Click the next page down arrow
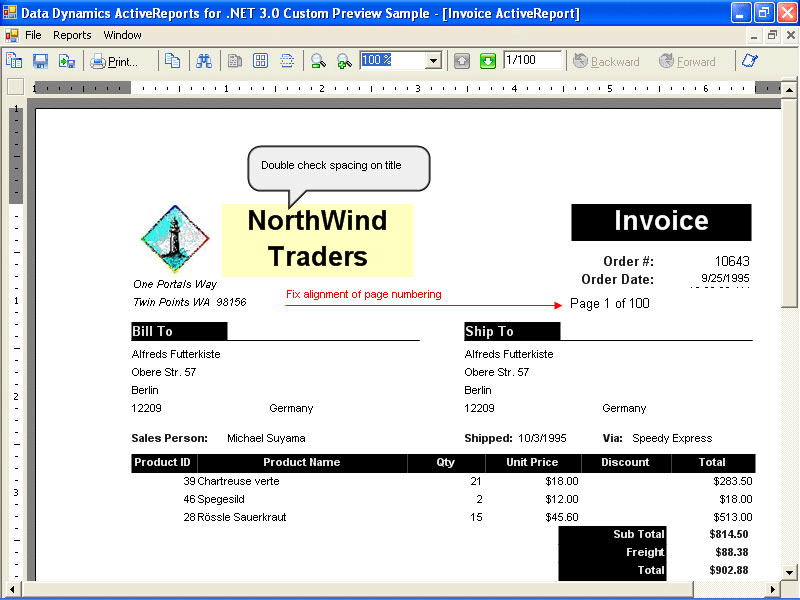 click(489, 61)
